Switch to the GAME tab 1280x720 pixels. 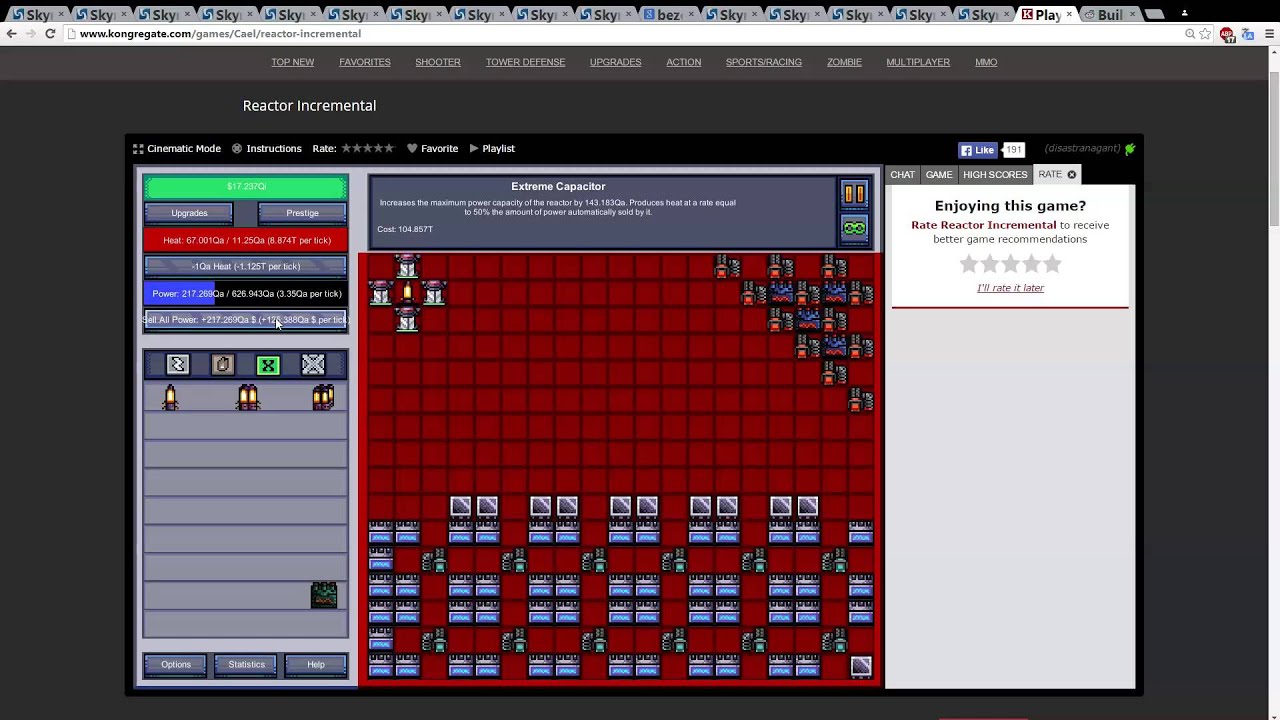[x=939, y=174]
